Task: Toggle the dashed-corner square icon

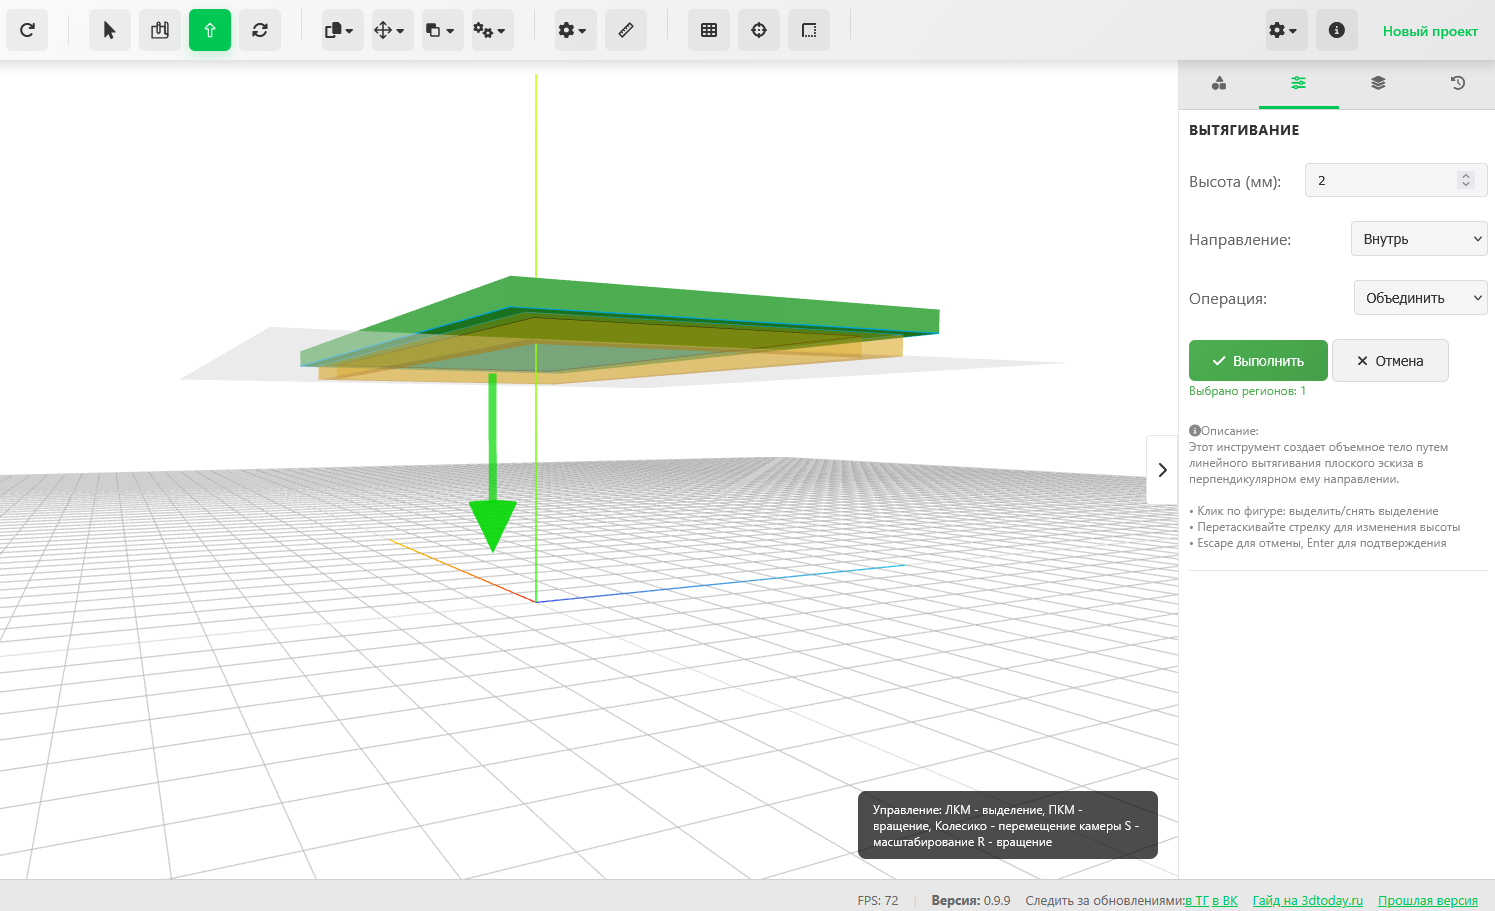Action: (x=809, y=30)
